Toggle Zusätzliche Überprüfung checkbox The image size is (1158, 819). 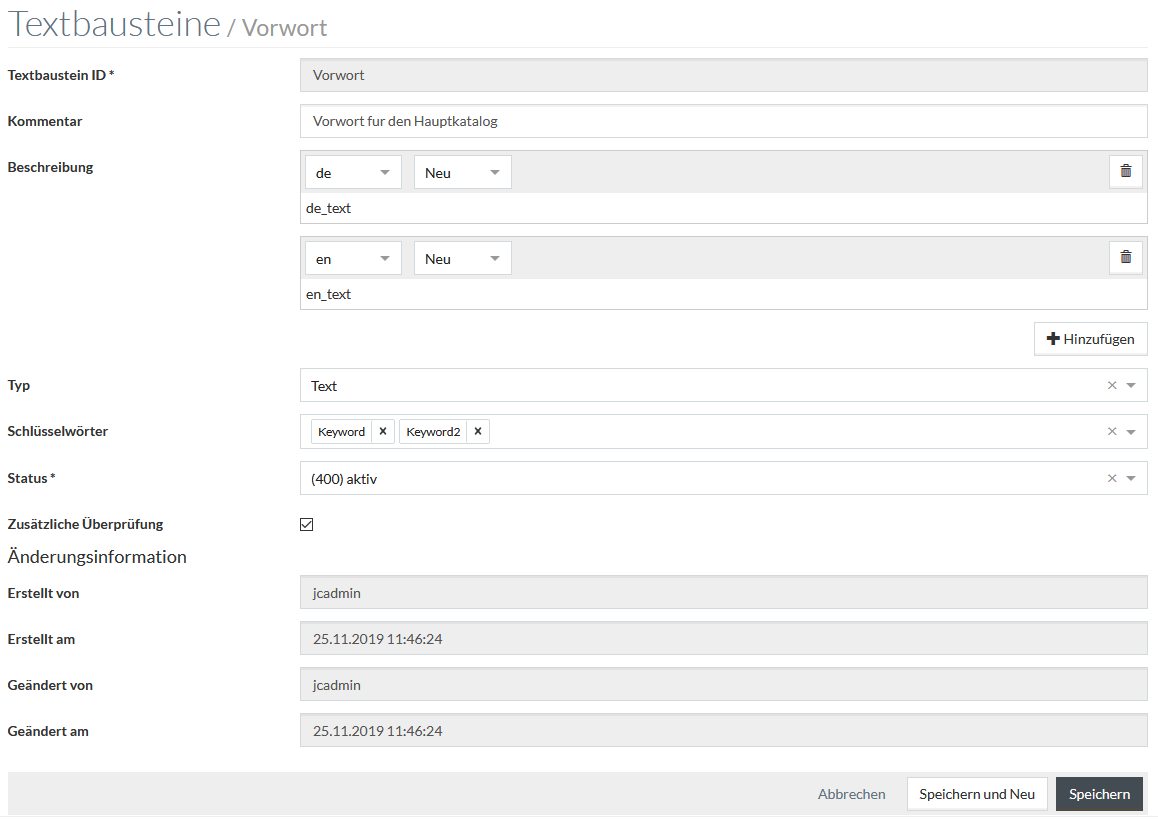point(306,524)
